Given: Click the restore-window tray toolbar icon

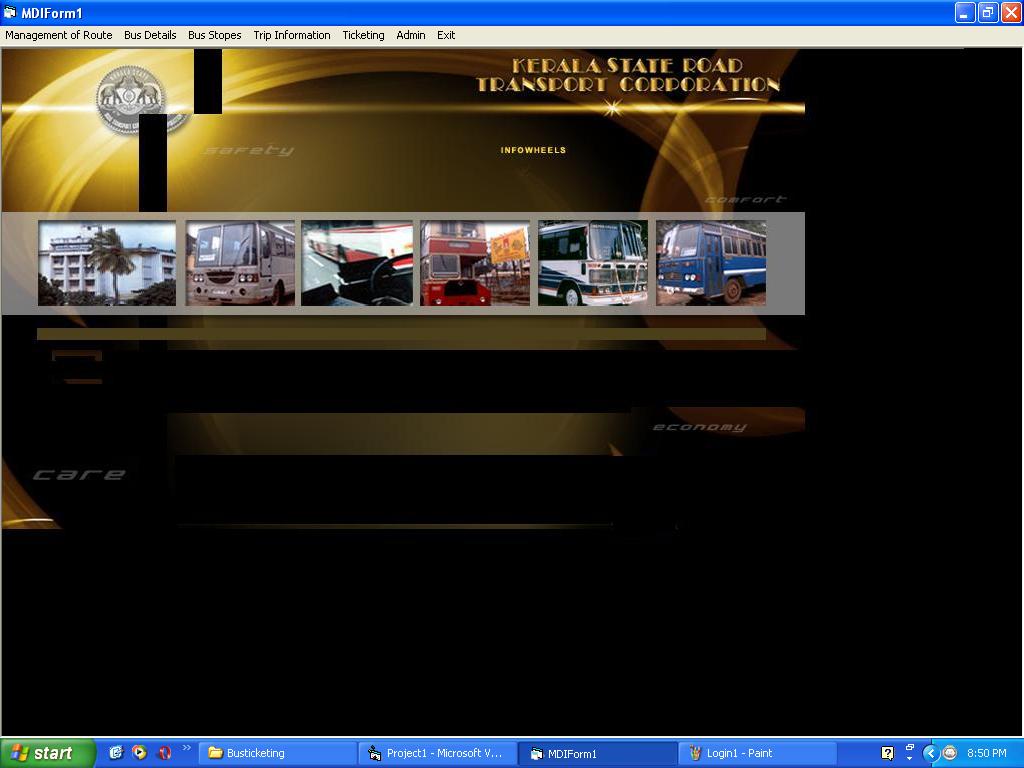Looking at the screenshot, I should (910, 747).
